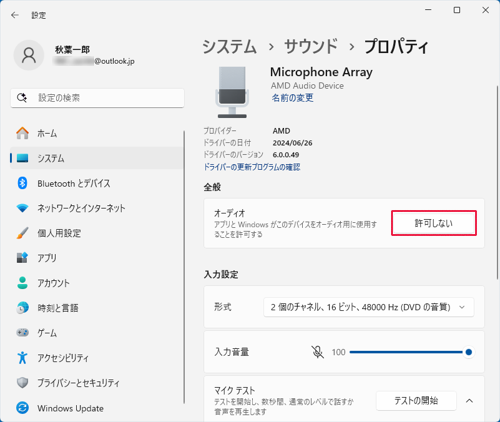Click the 入力音量 volume slider handle

(x=469, y=352)
